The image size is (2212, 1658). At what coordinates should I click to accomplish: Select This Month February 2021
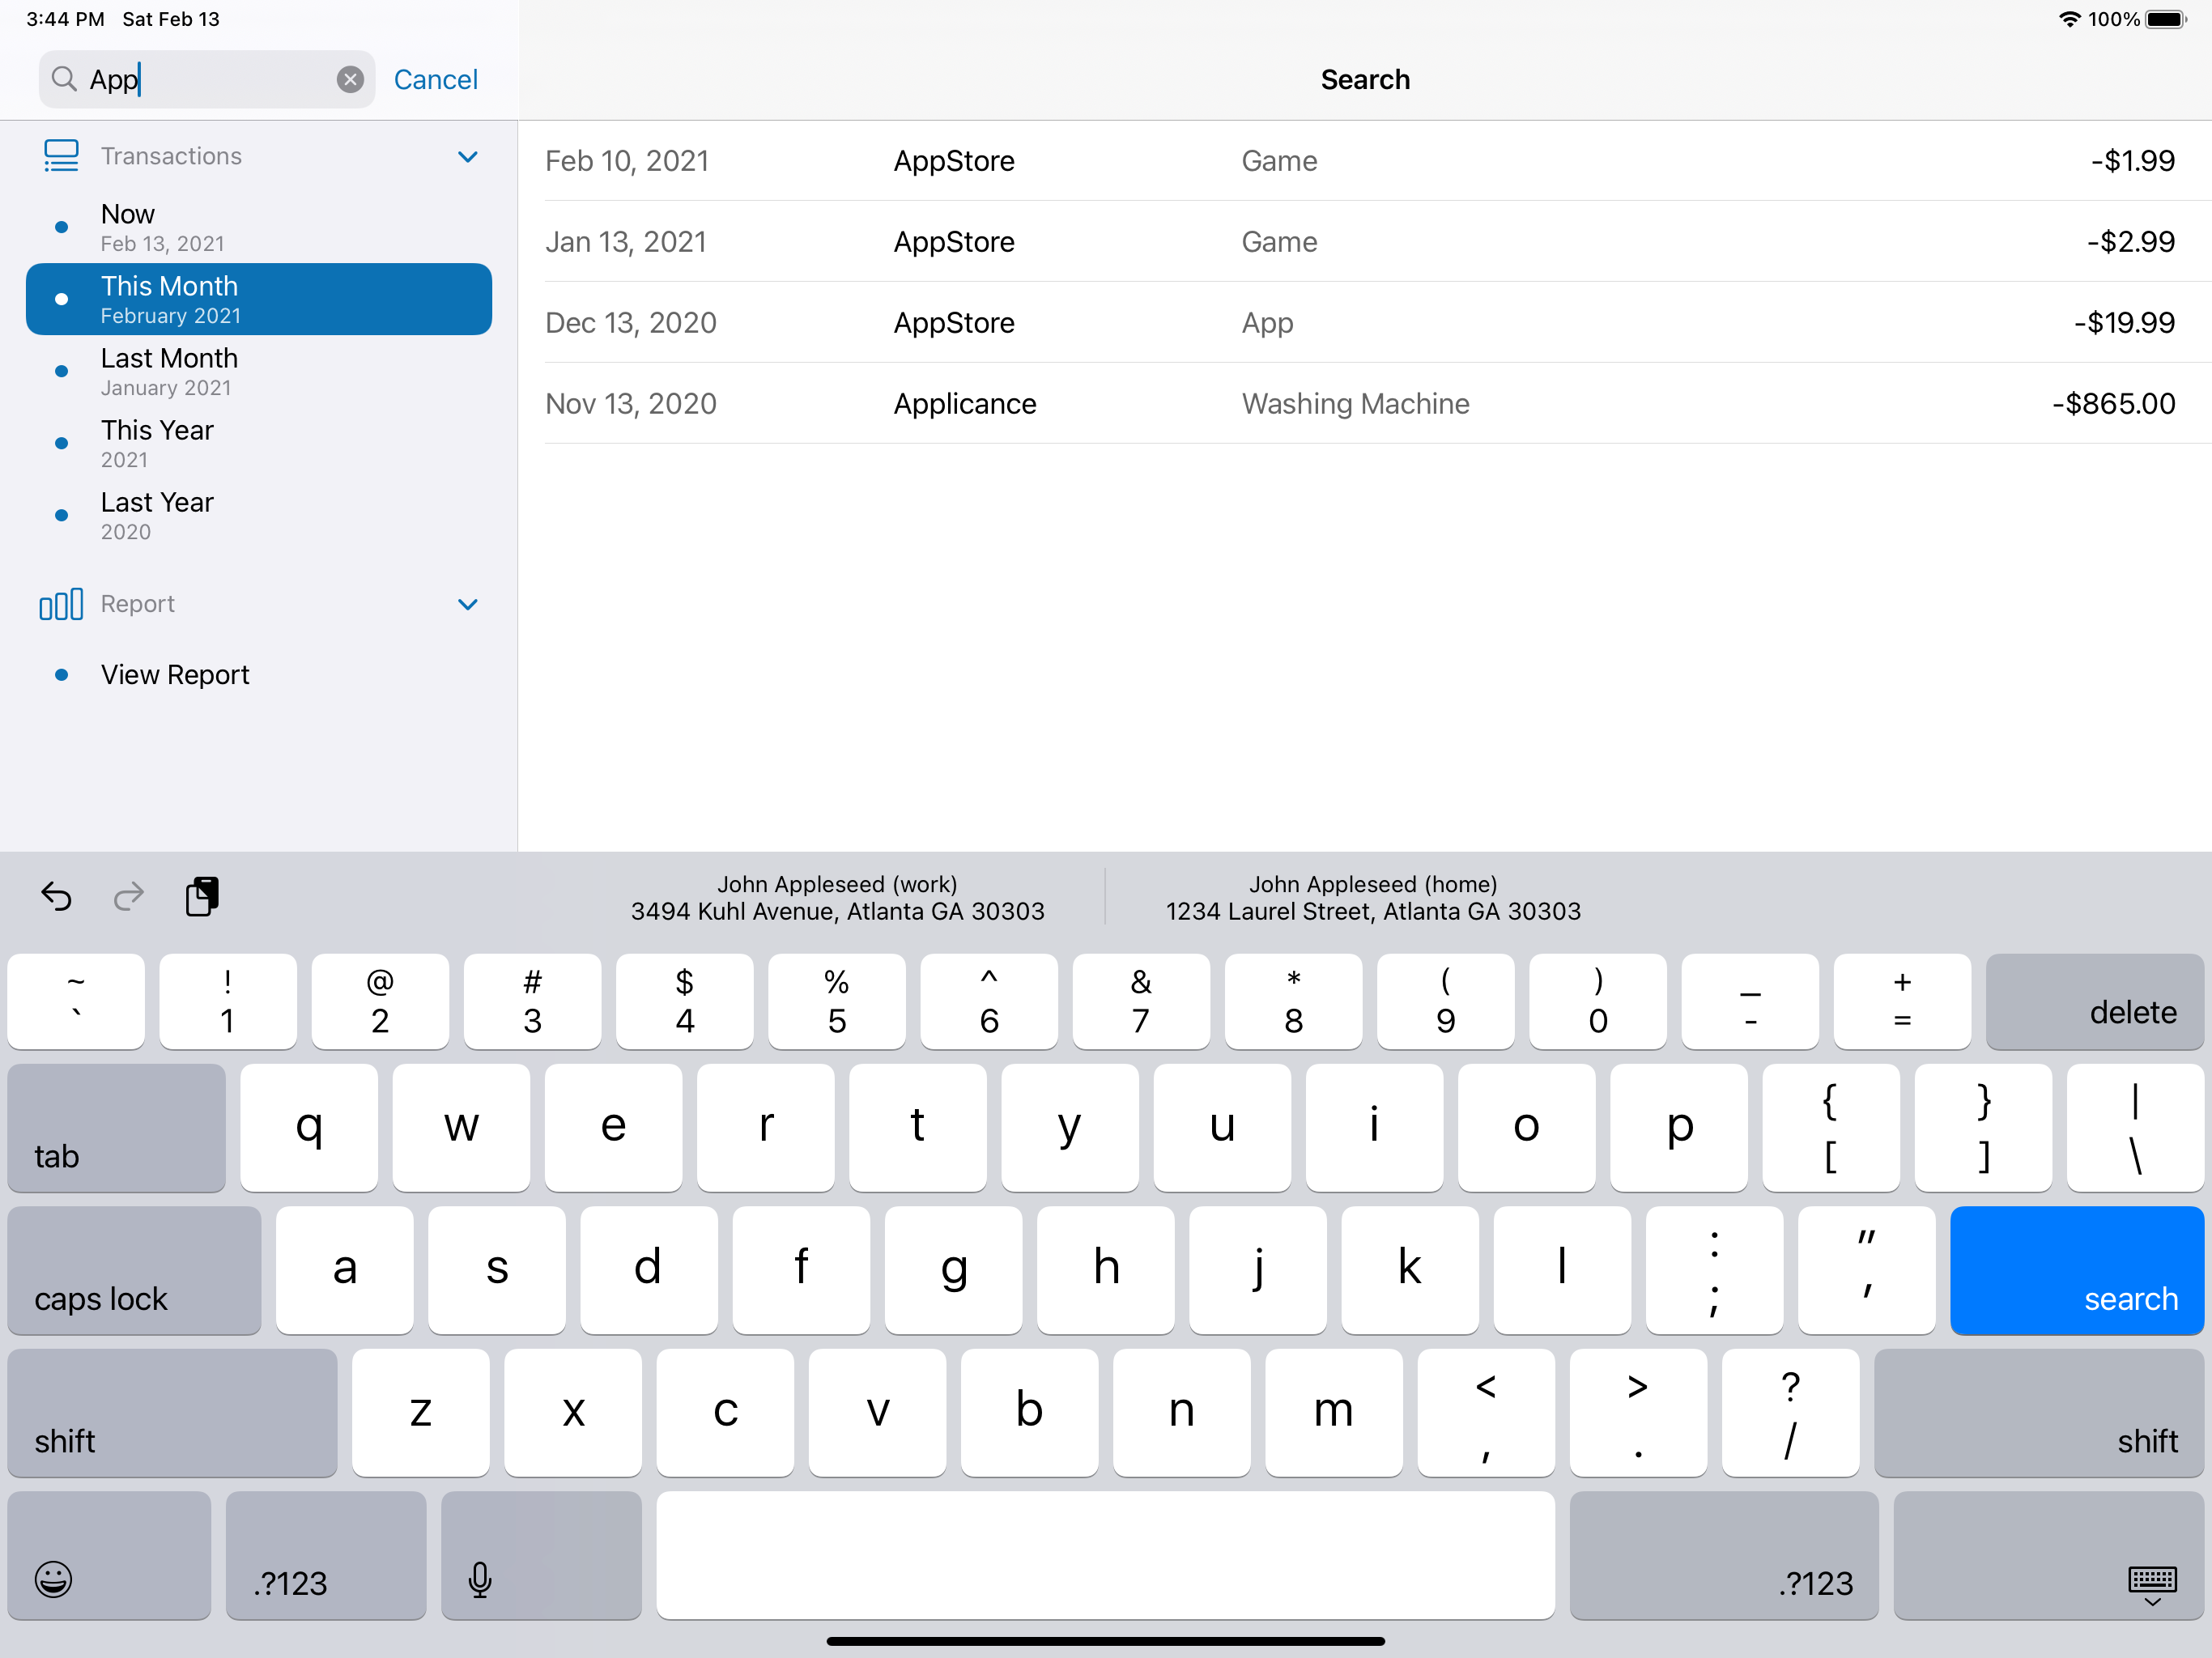click(x=259, y=299)
